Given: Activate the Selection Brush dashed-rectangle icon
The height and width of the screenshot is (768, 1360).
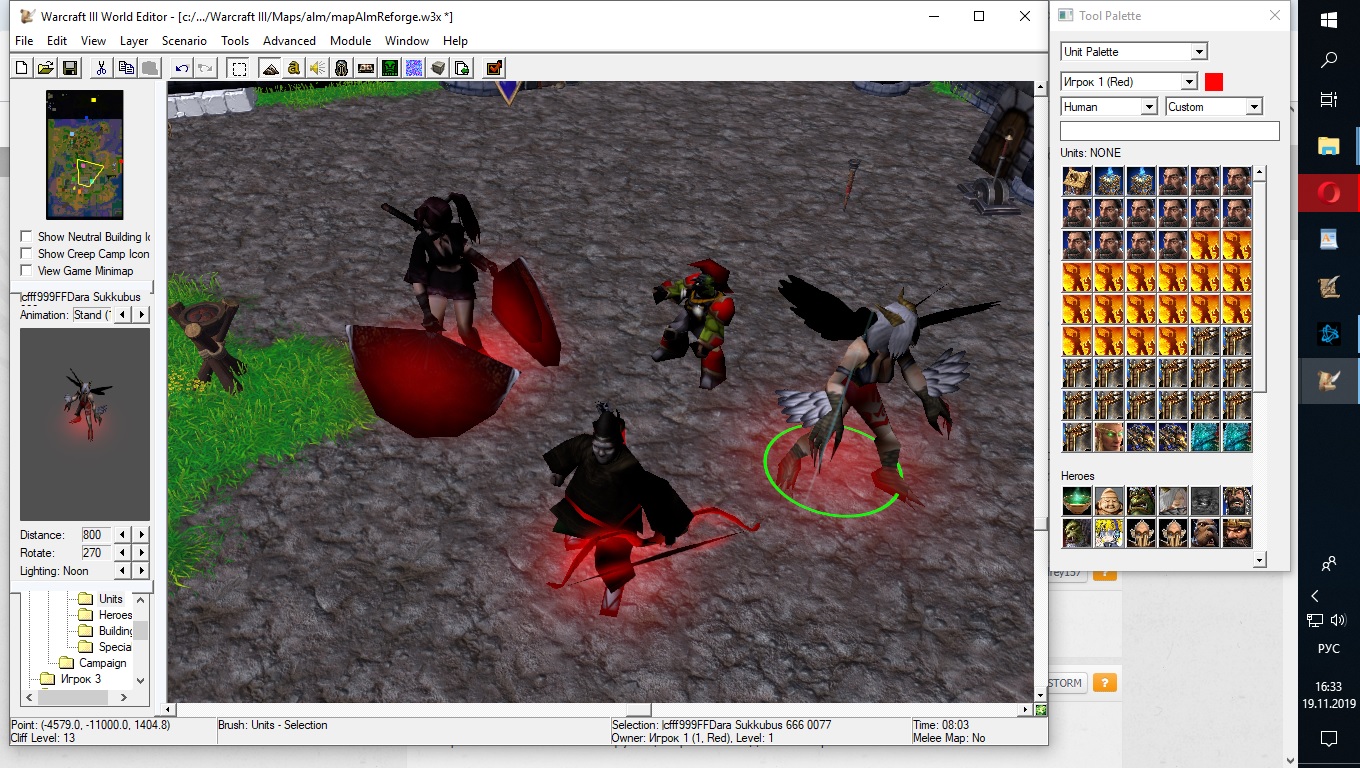Looking at the screenshot, I should tap(238, 68).
